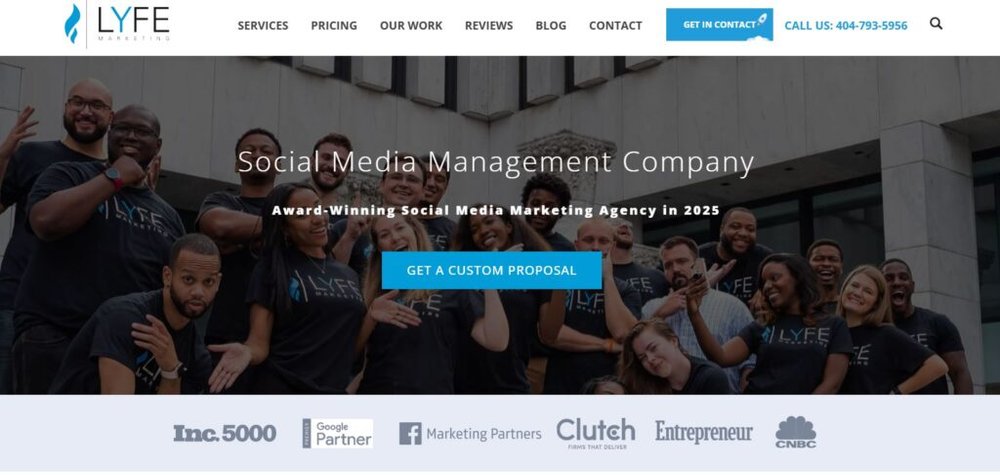Open the Services menu
The width and height of the screenshot is (1000, 475).
click(x=263, y=26)
